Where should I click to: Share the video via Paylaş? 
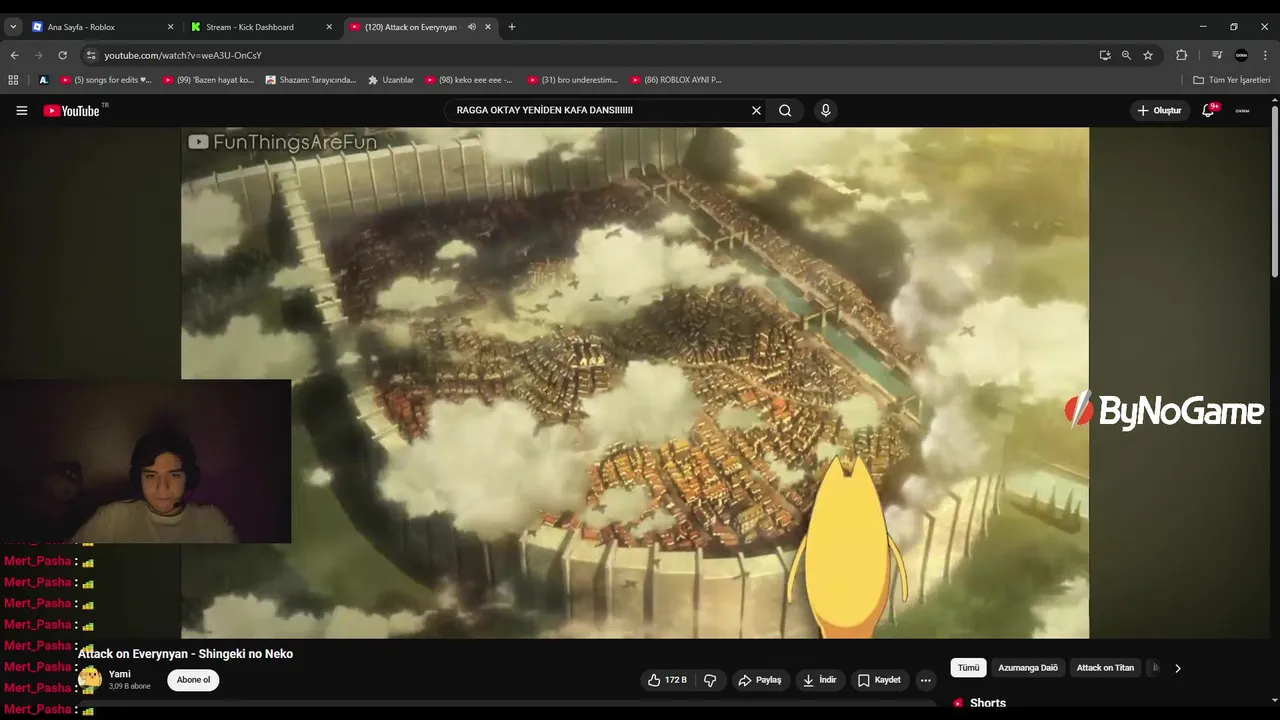(759, 680)
